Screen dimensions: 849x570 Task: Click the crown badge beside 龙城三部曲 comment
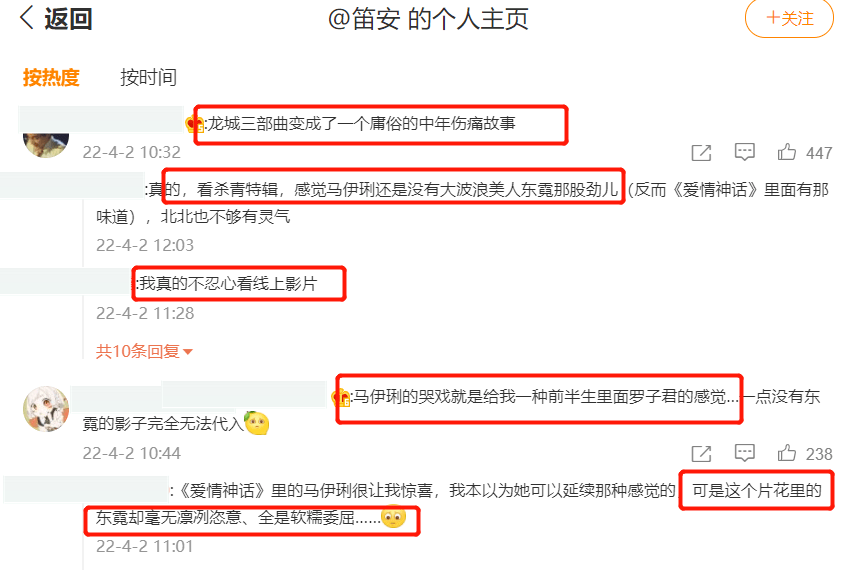point(194,124)
